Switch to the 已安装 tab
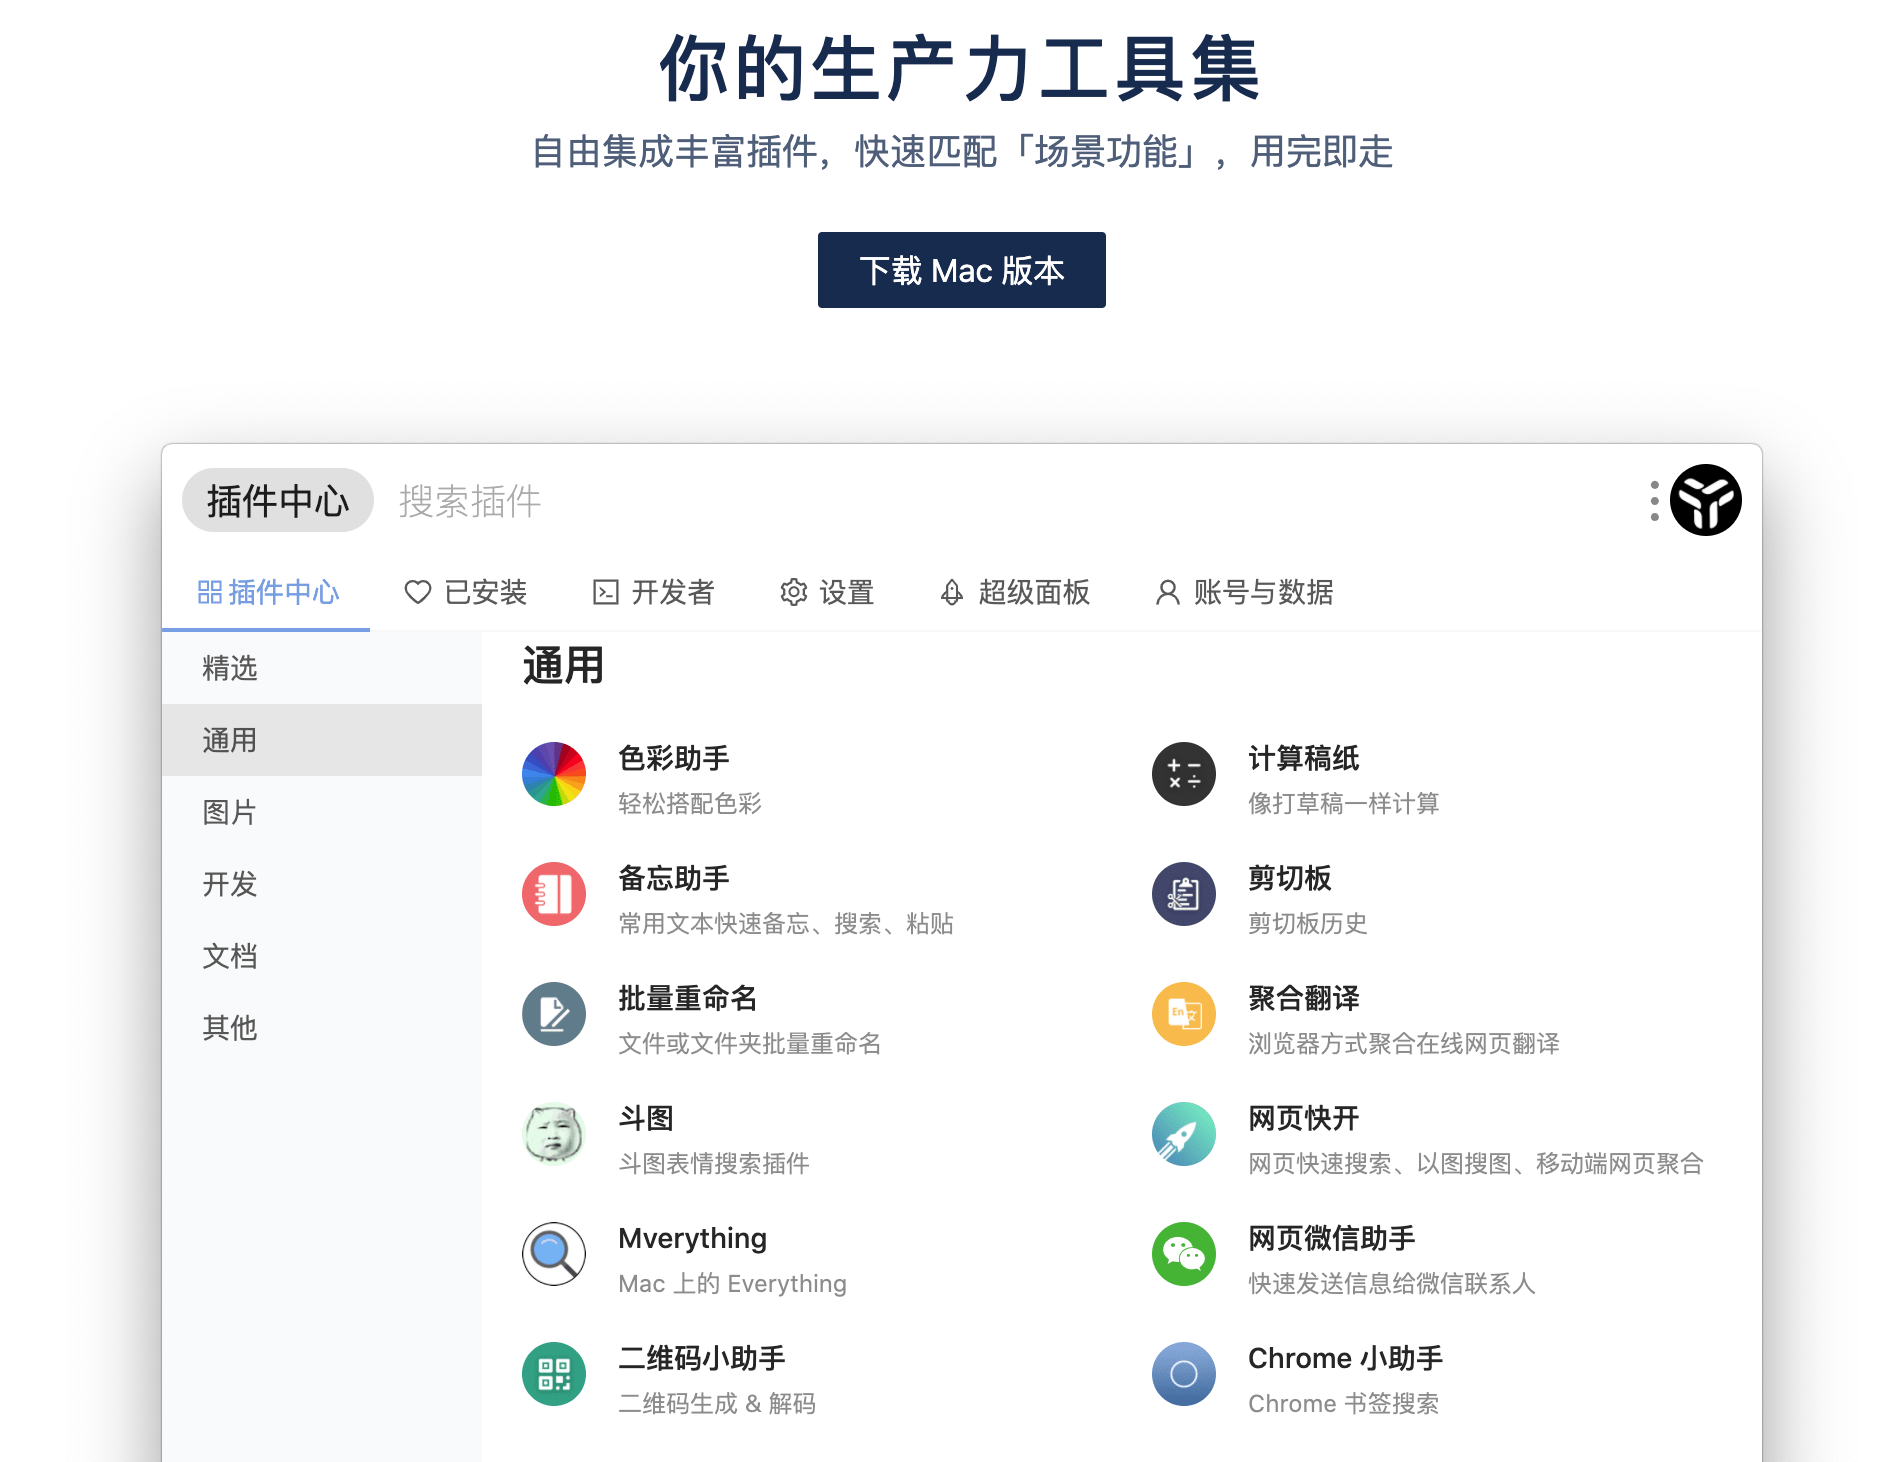 [466, 593]
